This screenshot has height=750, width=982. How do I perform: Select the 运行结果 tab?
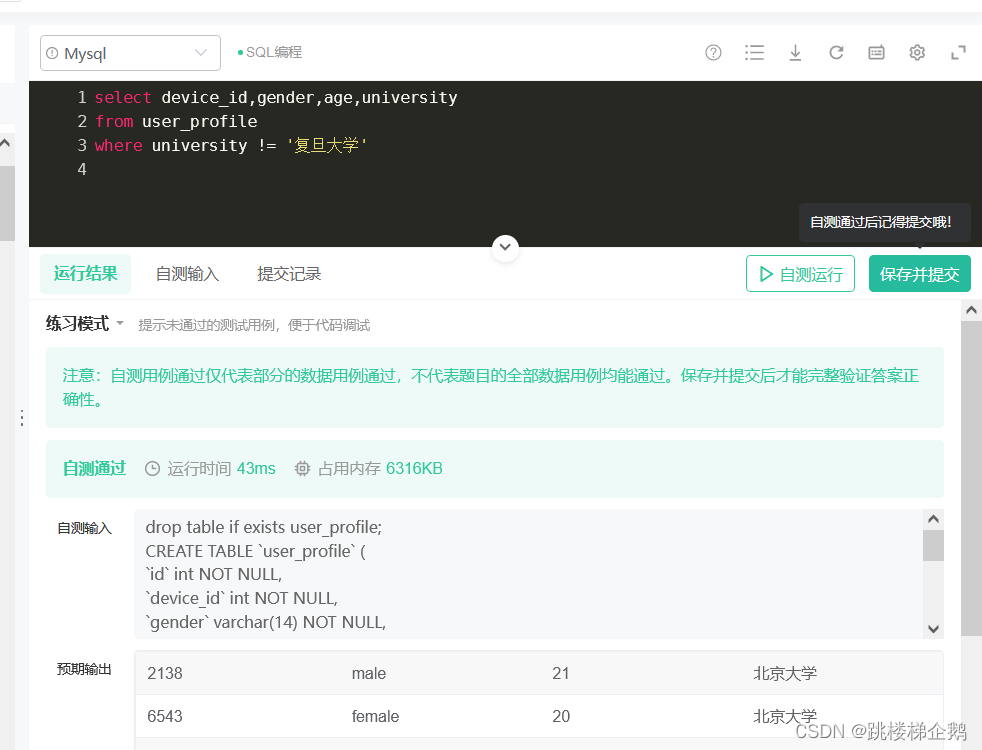click(x=86, y=274)
